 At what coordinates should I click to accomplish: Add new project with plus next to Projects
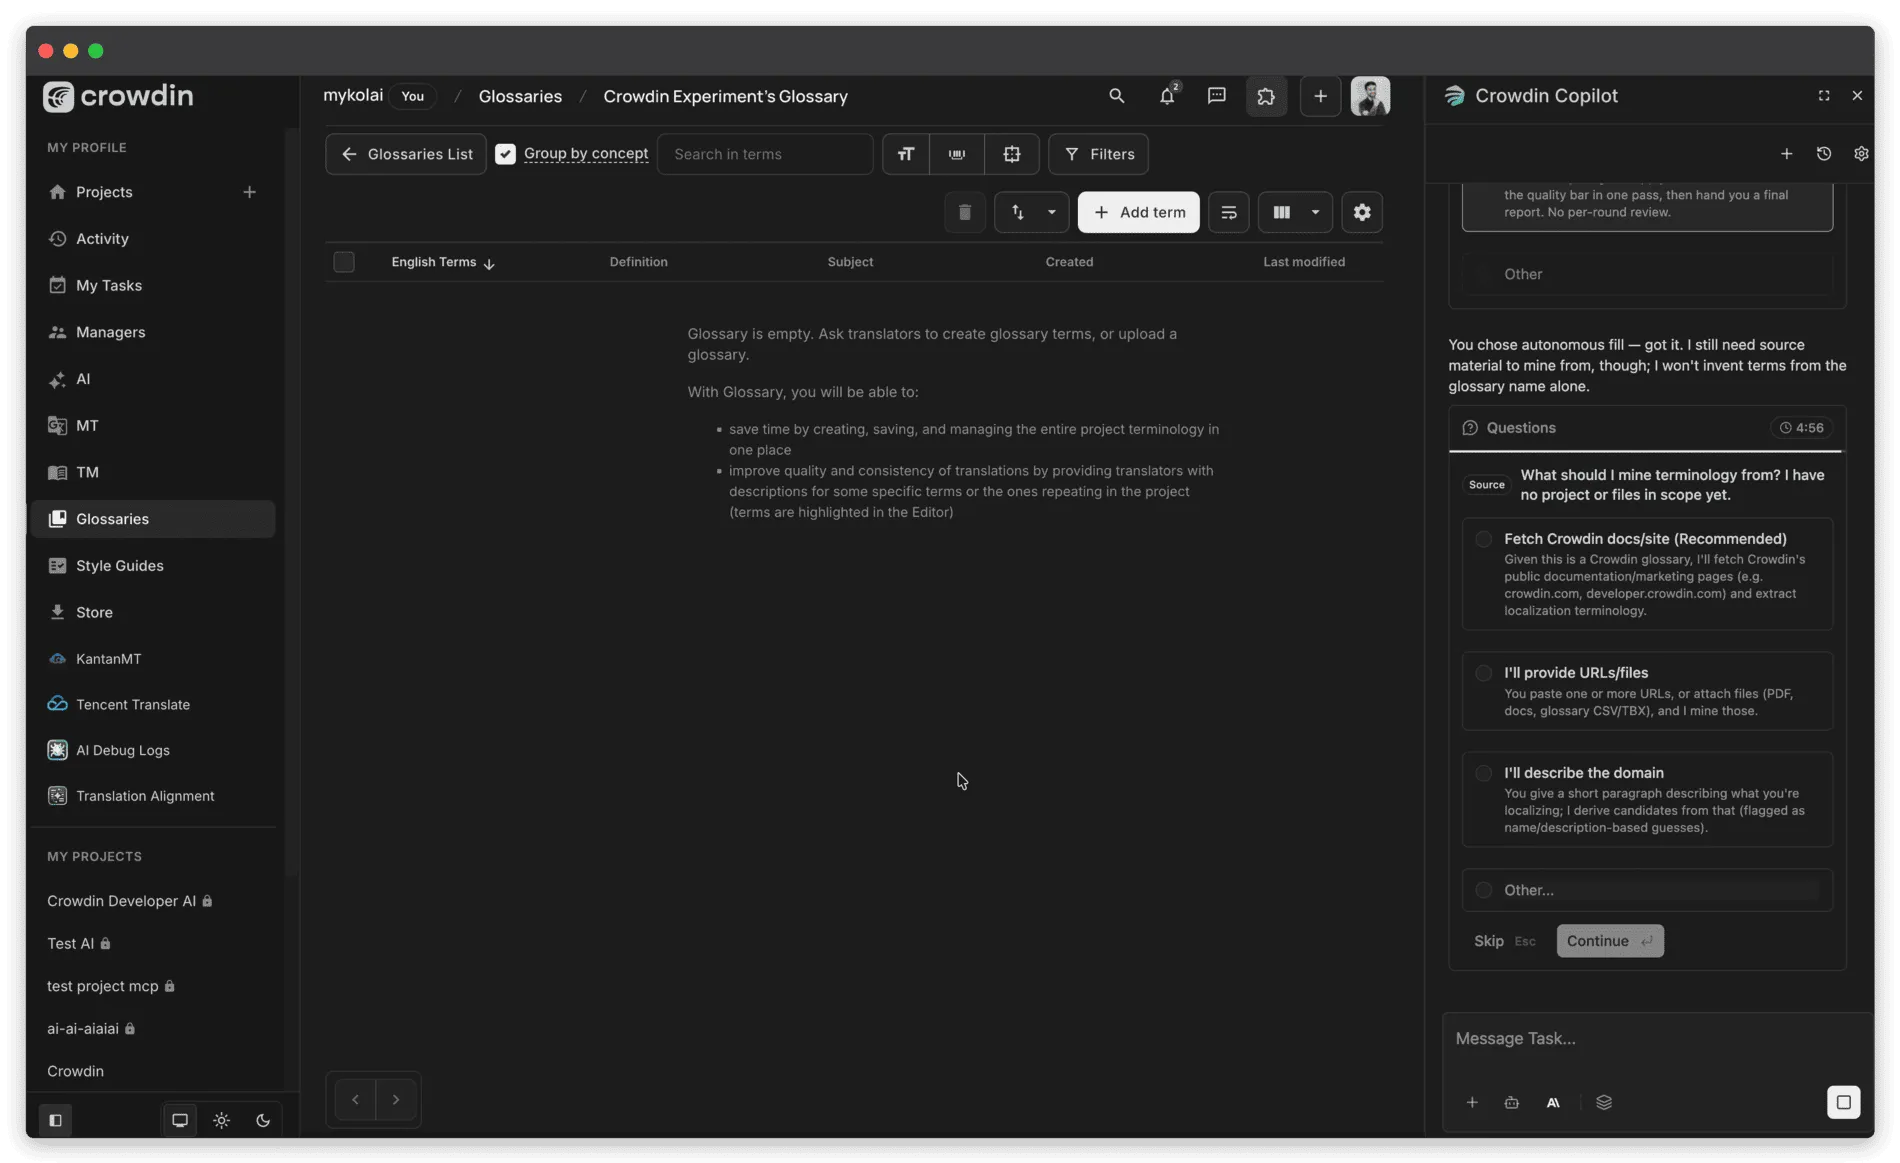click(249, 192)
